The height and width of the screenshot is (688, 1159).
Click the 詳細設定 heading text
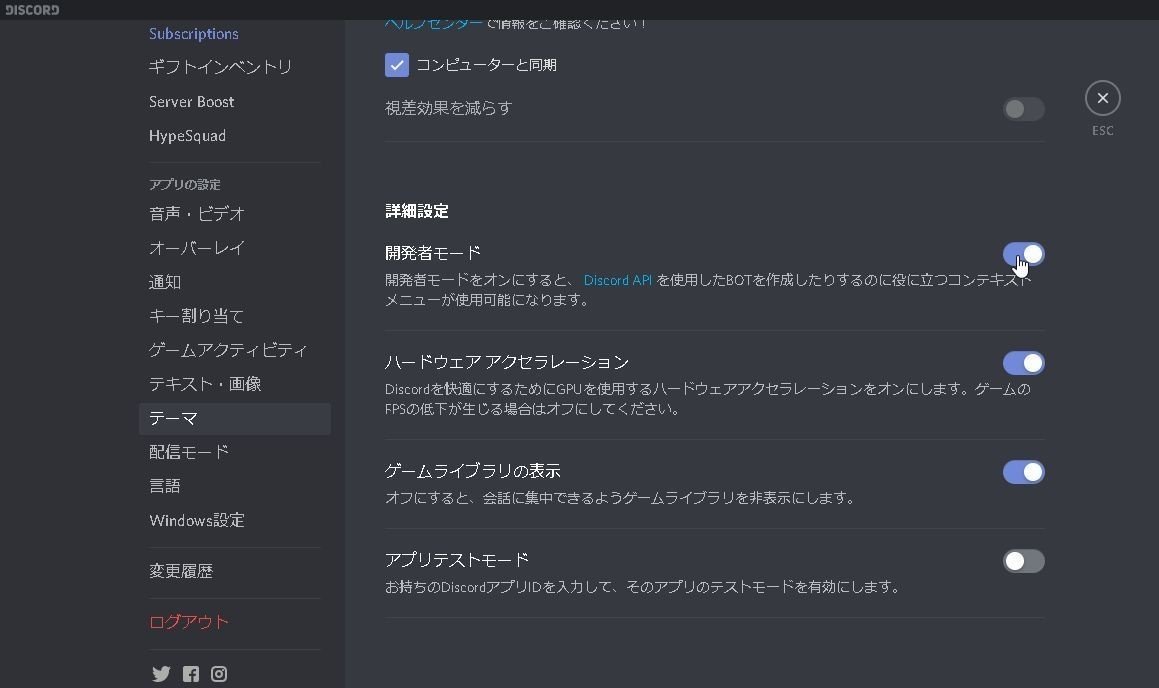pyautogui.click(x=417, y=211)
